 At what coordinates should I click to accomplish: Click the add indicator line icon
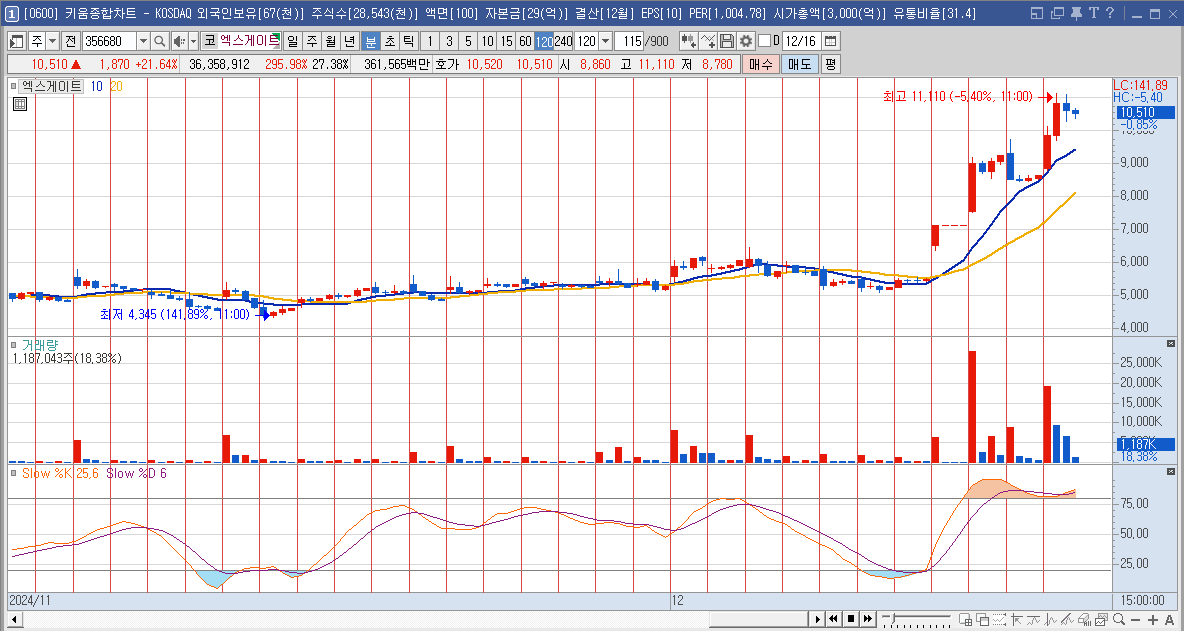708,41
